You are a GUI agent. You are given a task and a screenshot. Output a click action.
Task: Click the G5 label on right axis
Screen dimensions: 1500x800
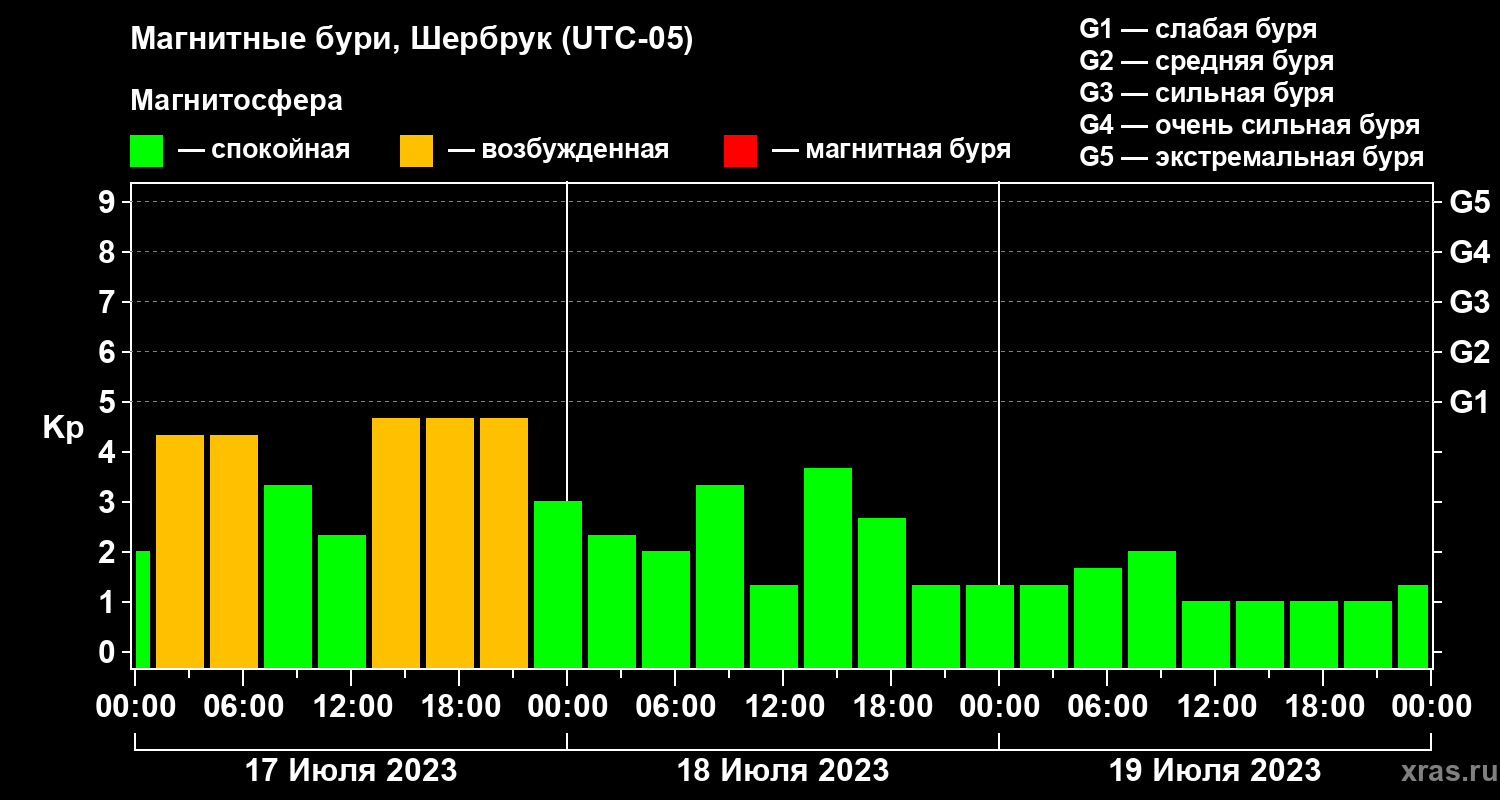[x=1469, y=202]
